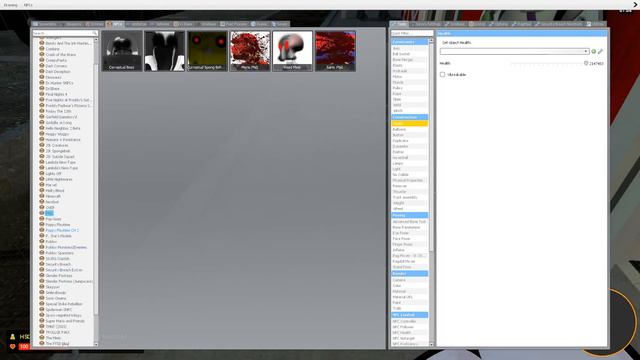
Task: Select the highlighted Health tool entry
Action: pos(409,123)
